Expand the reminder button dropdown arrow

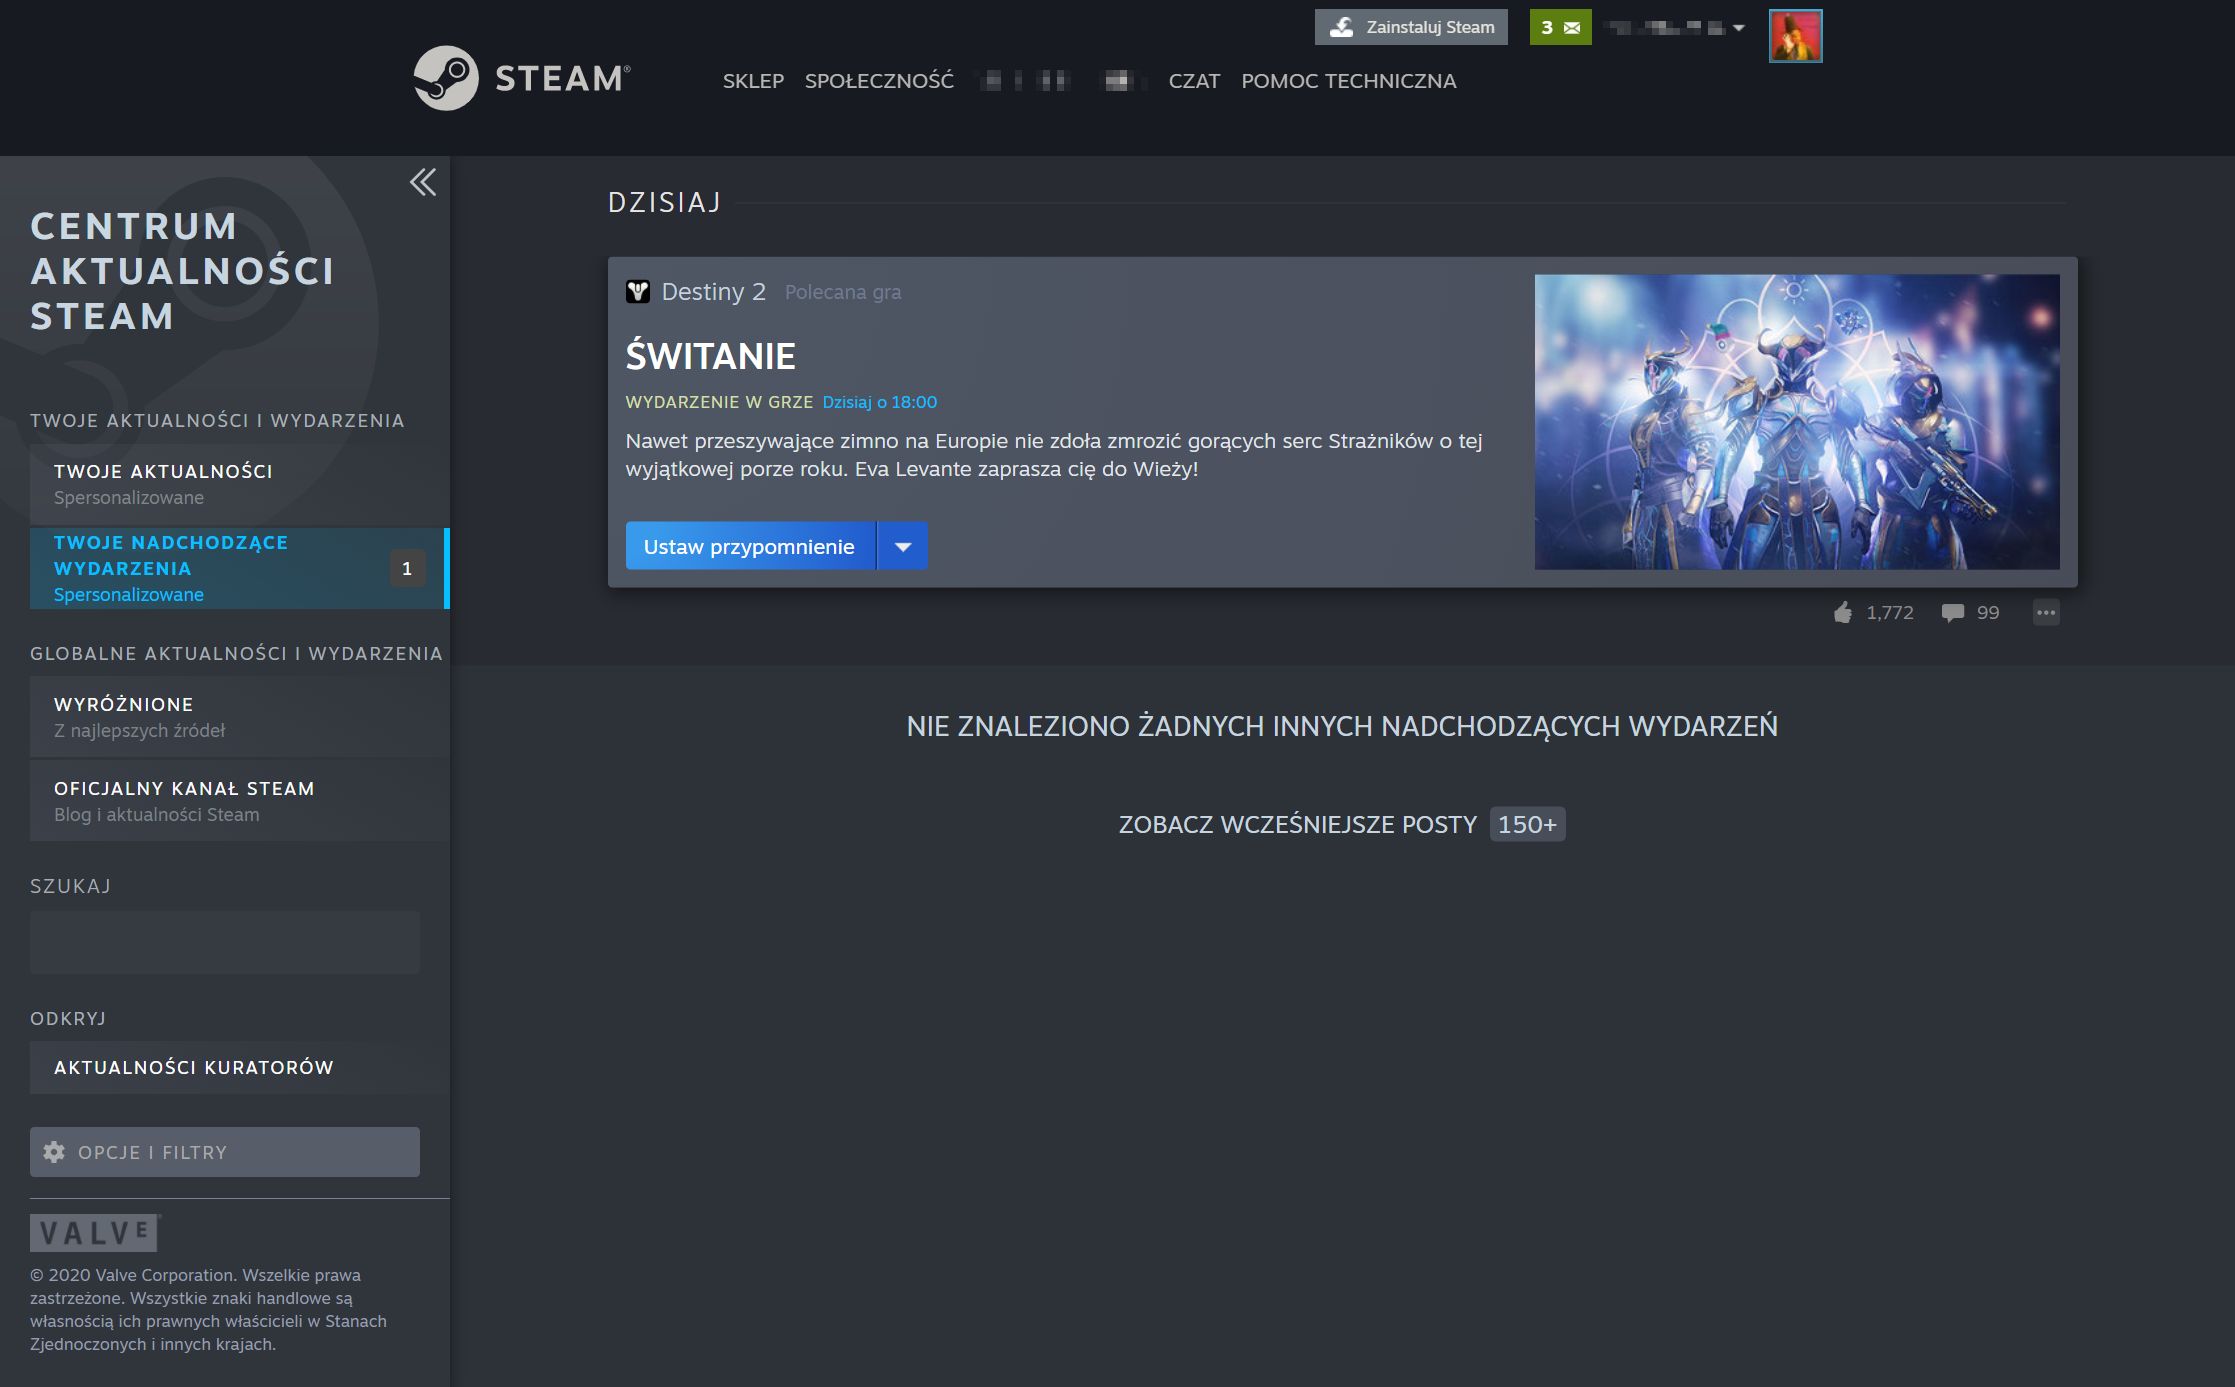902,547
